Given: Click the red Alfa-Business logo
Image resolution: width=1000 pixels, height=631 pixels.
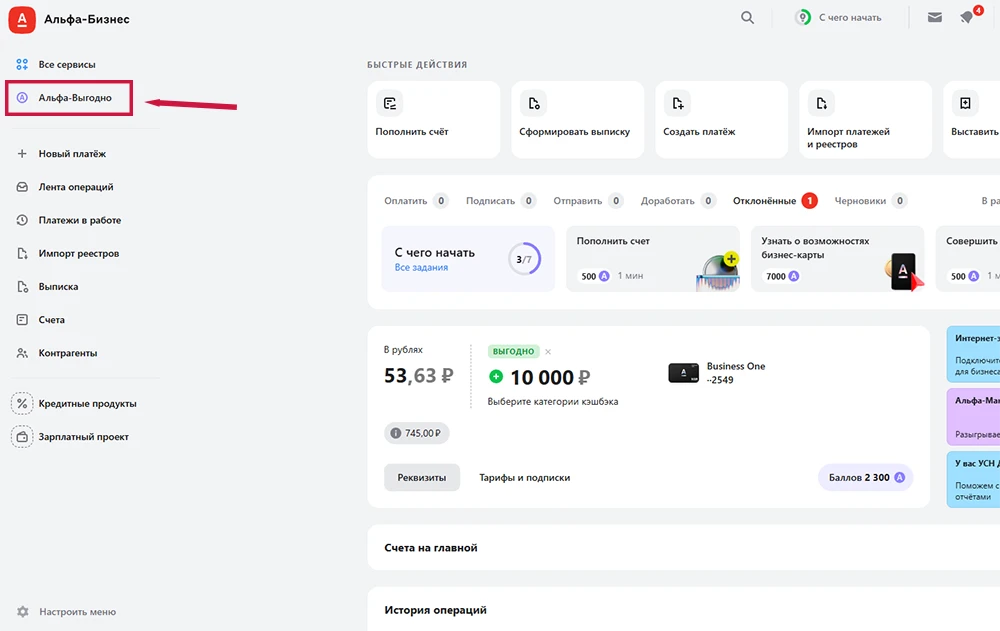Looking at the screenshot, I should 22,19.
